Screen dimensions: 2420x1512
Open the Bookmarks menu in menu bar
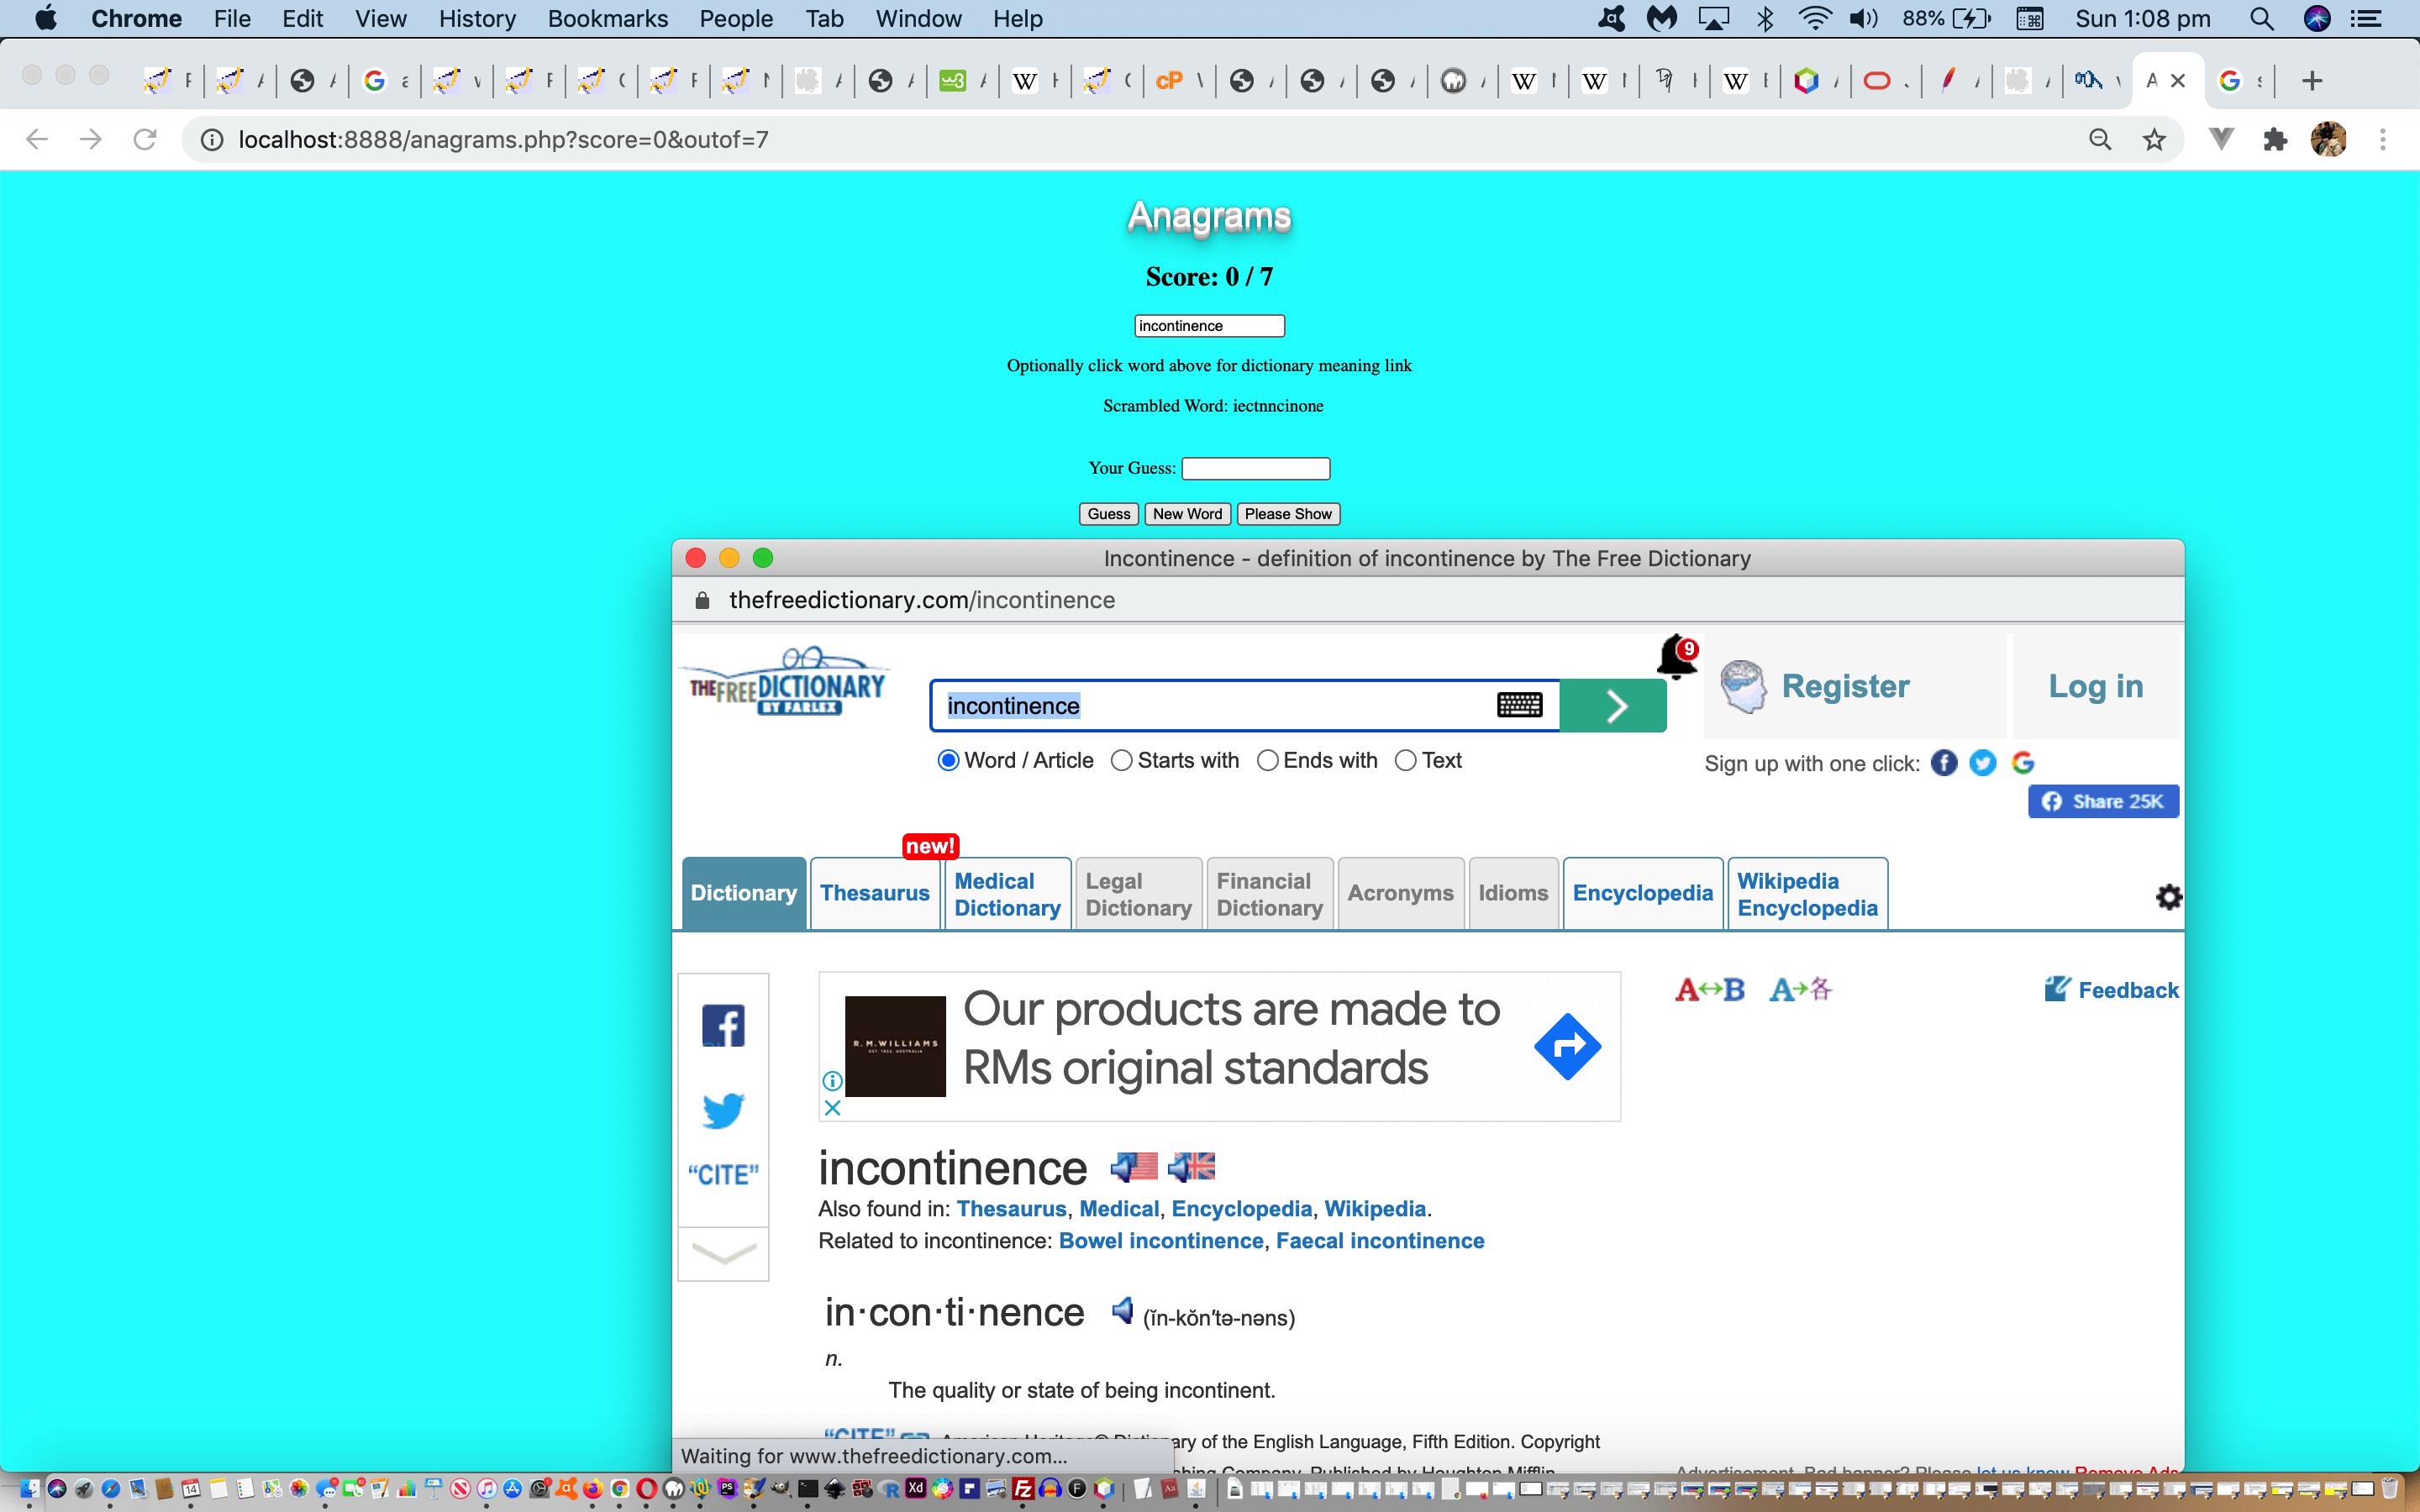[607, 18]
